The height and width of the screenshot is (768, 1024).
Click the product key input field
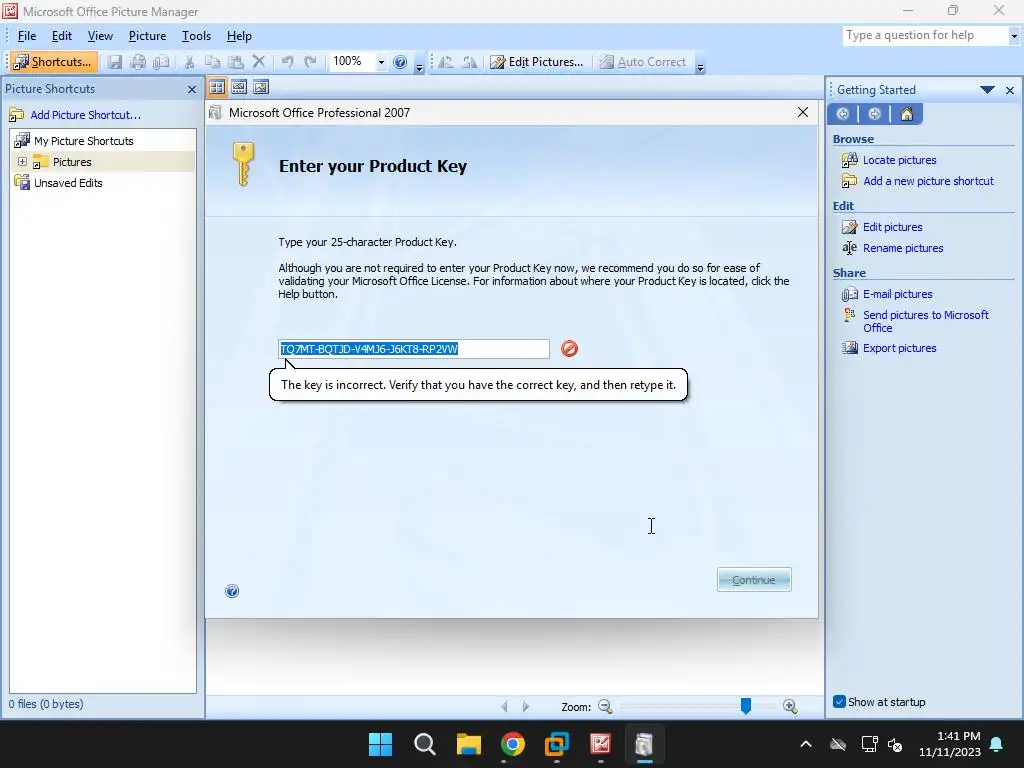coord(414,349)
